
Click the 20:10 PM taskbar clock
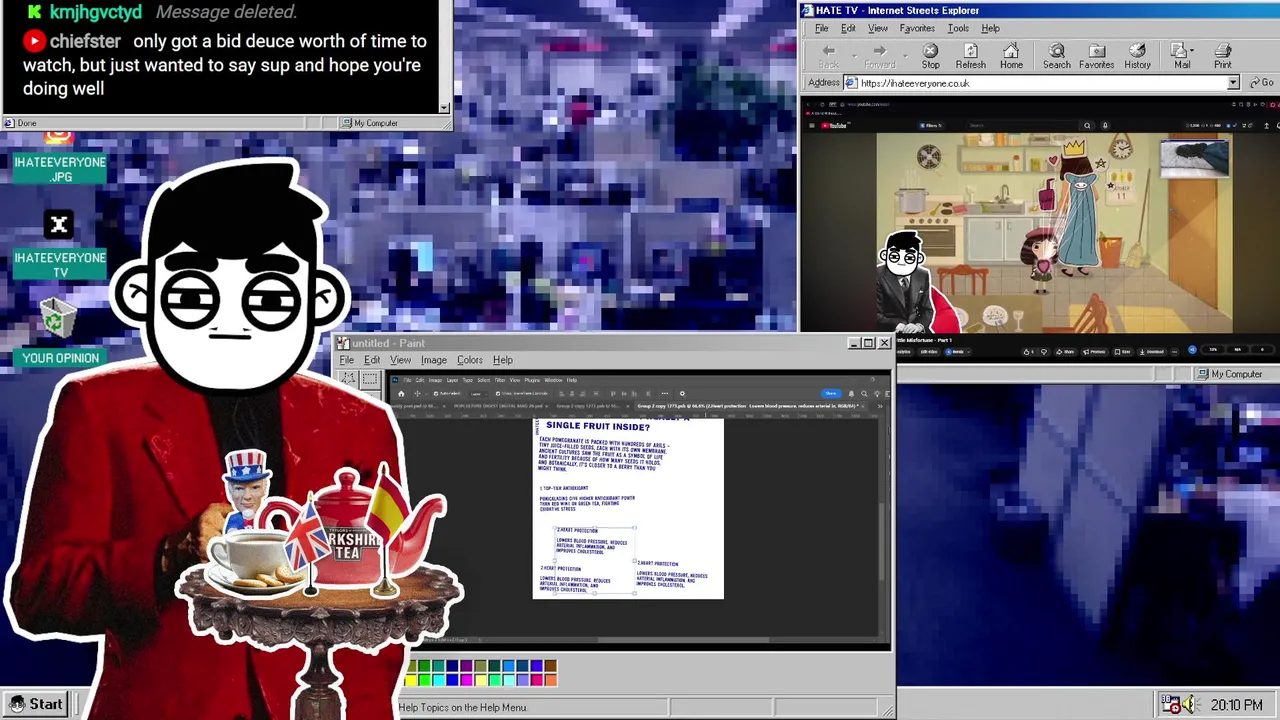point(1236,705)
